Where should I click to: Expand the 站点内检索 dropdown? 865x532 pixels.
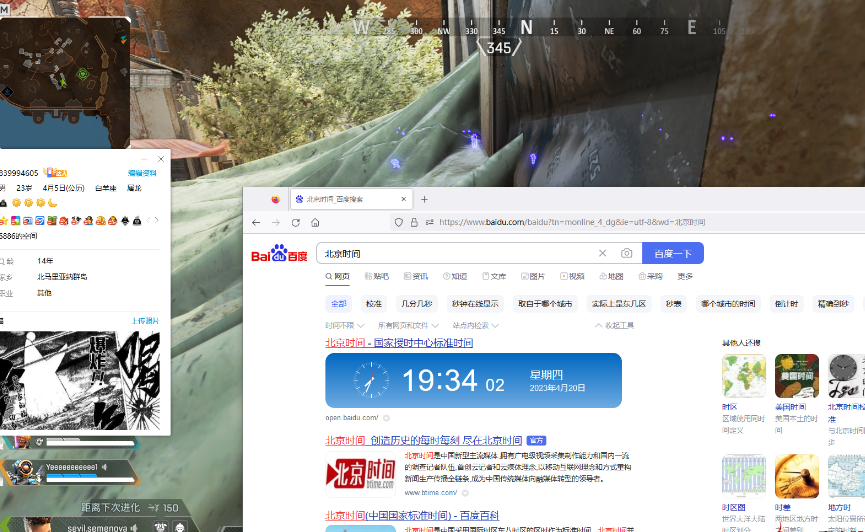pyautogui.click(x=475, y=325)
